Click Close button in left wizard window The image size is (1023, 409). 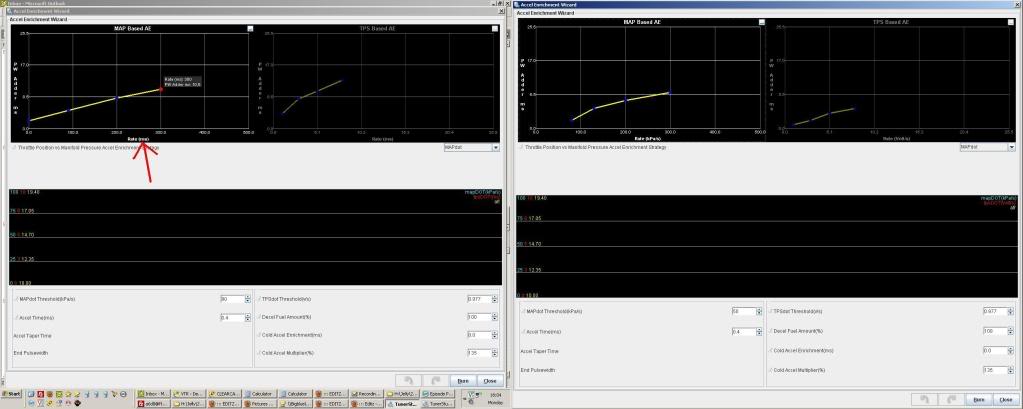[x=489, y=380]
